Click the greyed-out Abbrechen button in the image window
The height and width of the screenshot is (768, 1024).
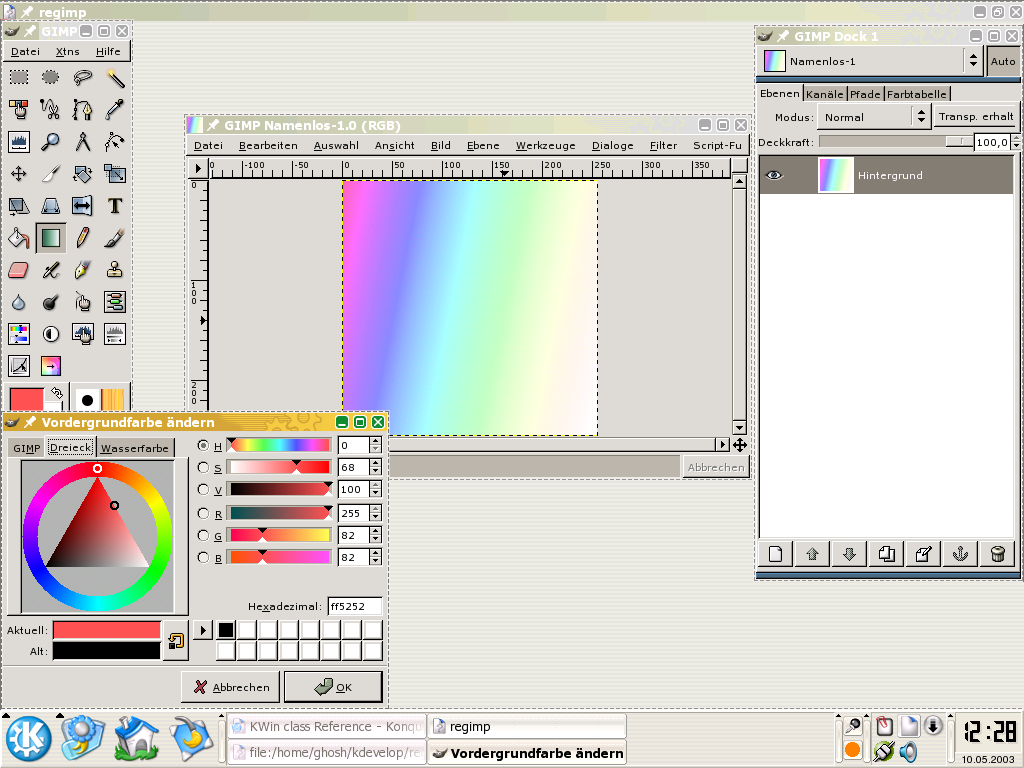(x=716, y=468)
